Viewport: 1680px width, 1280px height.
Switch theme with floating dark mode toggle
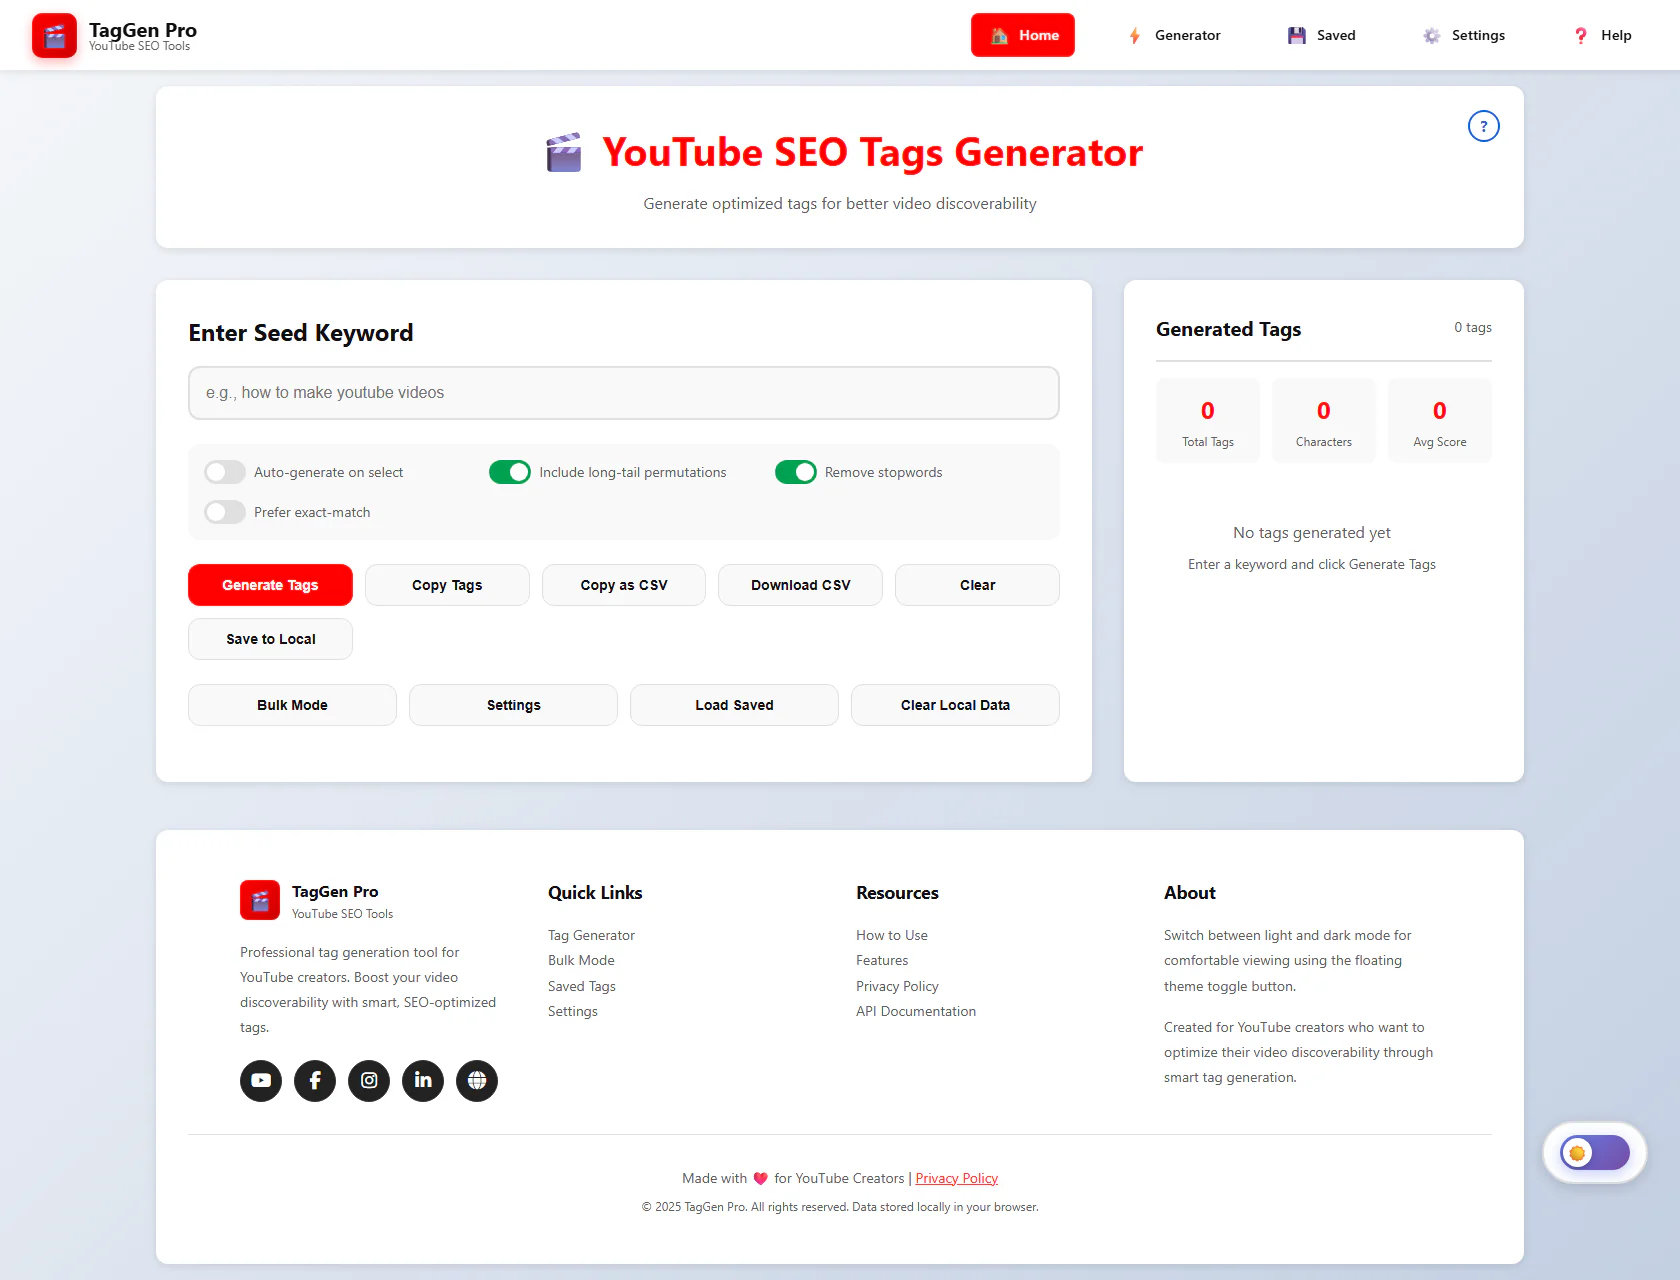[1594, 1153]
